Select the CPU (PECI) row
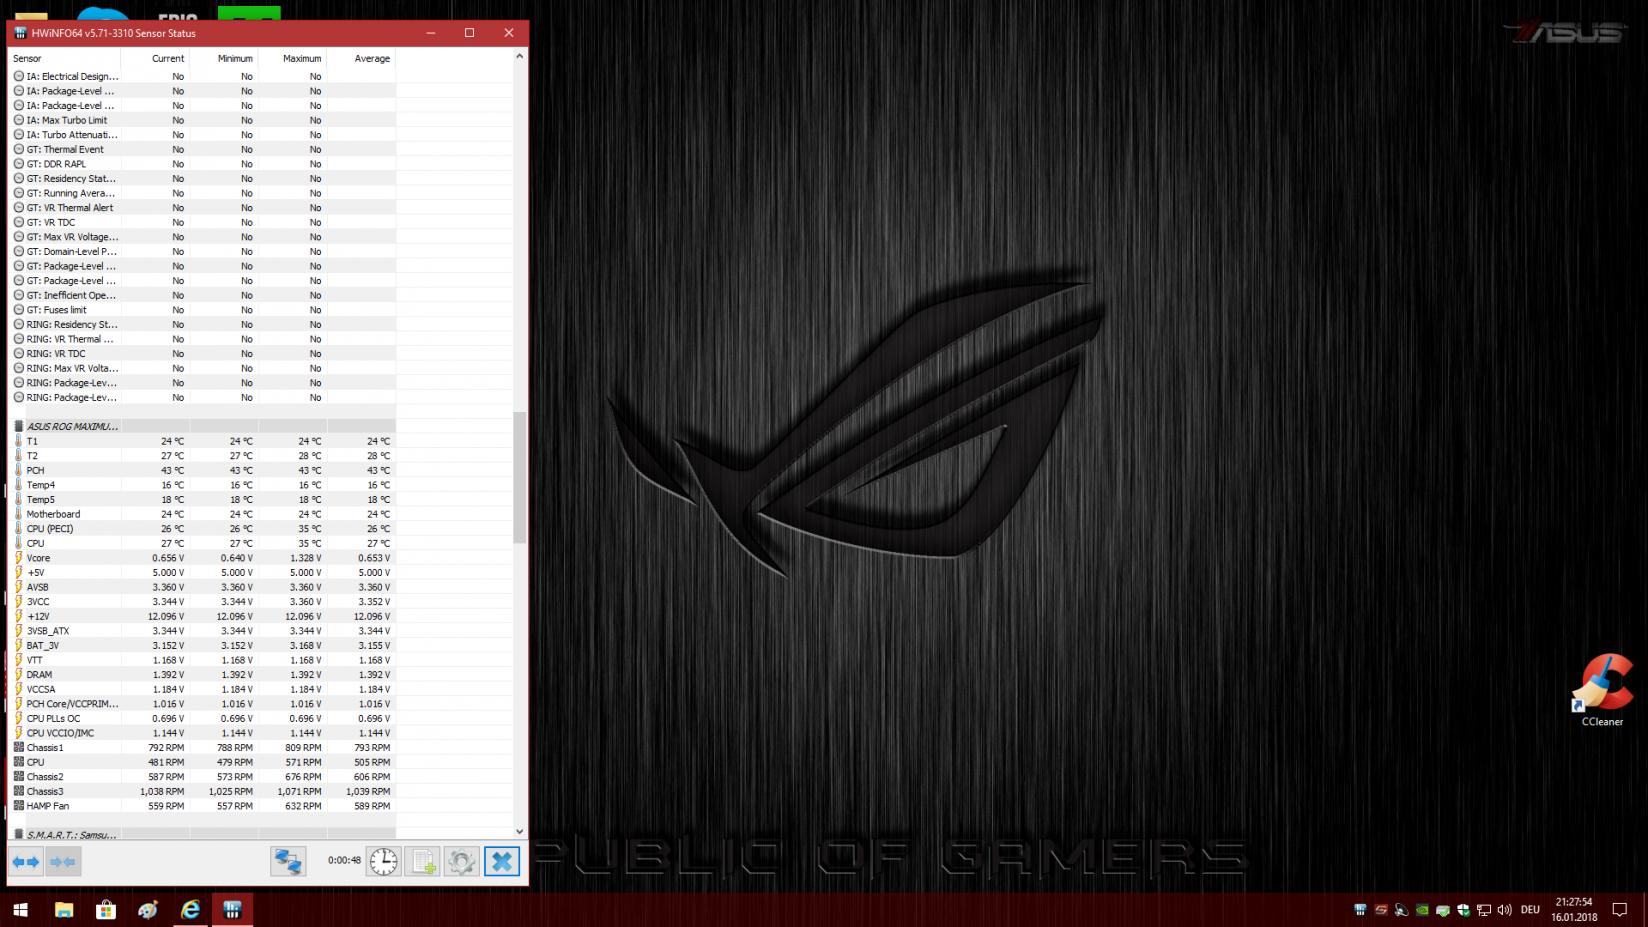This screenshot has height=927, width=1648. (x=202, y=529)
